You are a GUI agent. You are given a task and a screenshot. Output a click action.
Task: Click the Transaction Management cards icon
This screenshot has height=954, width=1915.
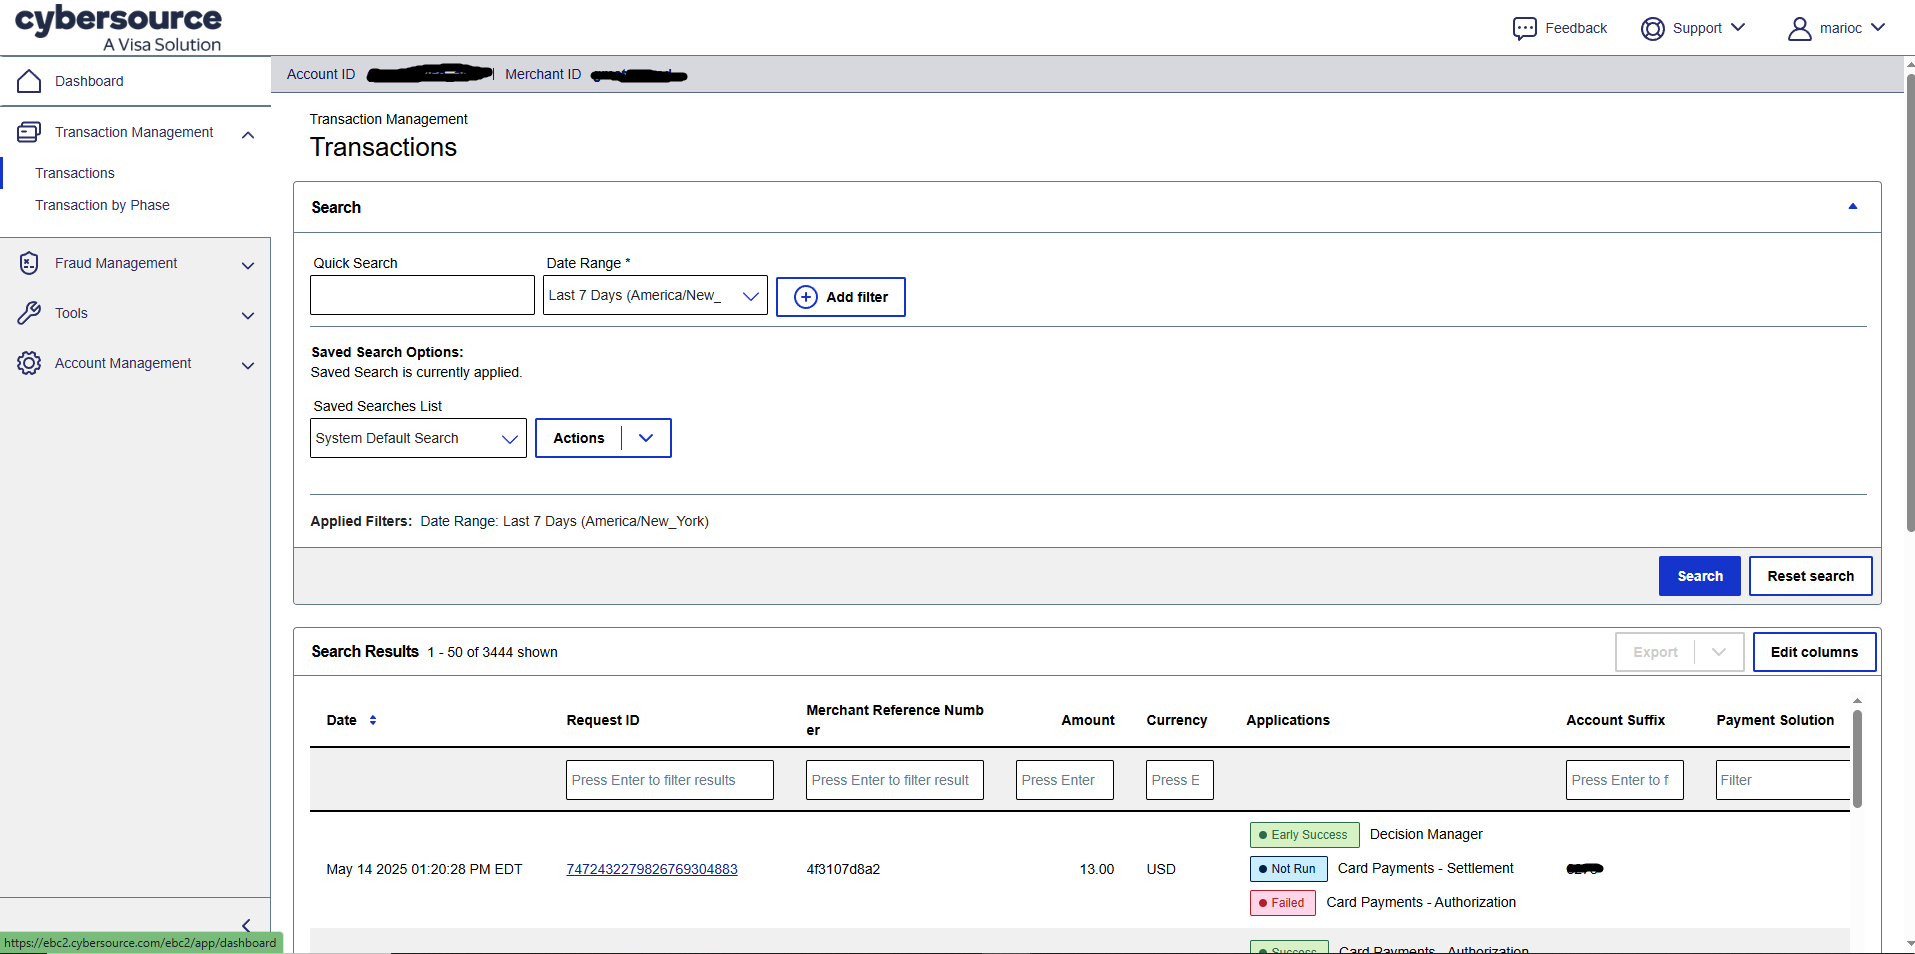click(x=29, y=132)
